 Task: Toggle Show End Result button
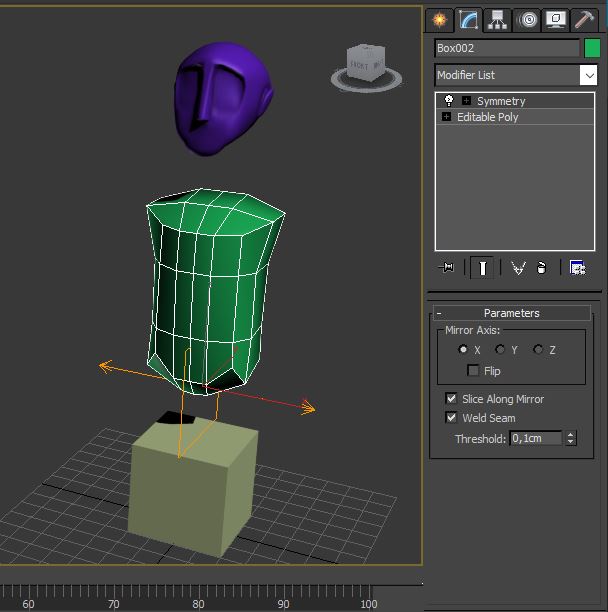click(482, 267)
